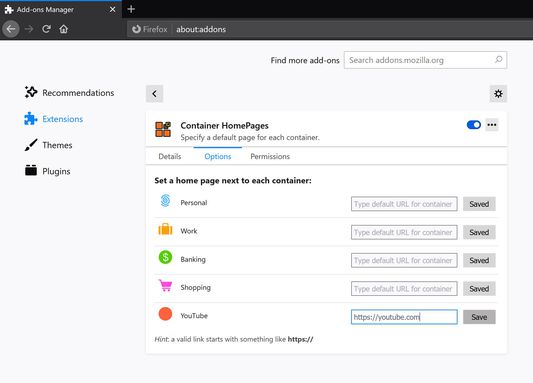This screenshot has height=383, width=533.
Task: Save the YouTube container home page
Action: pos(479,317)
